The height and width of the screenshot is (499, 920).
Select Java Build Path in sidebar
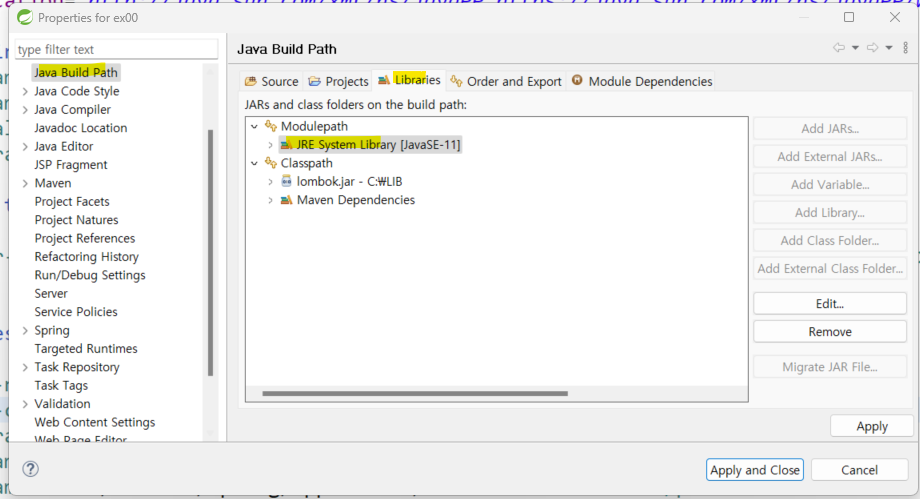pos(76,72)
